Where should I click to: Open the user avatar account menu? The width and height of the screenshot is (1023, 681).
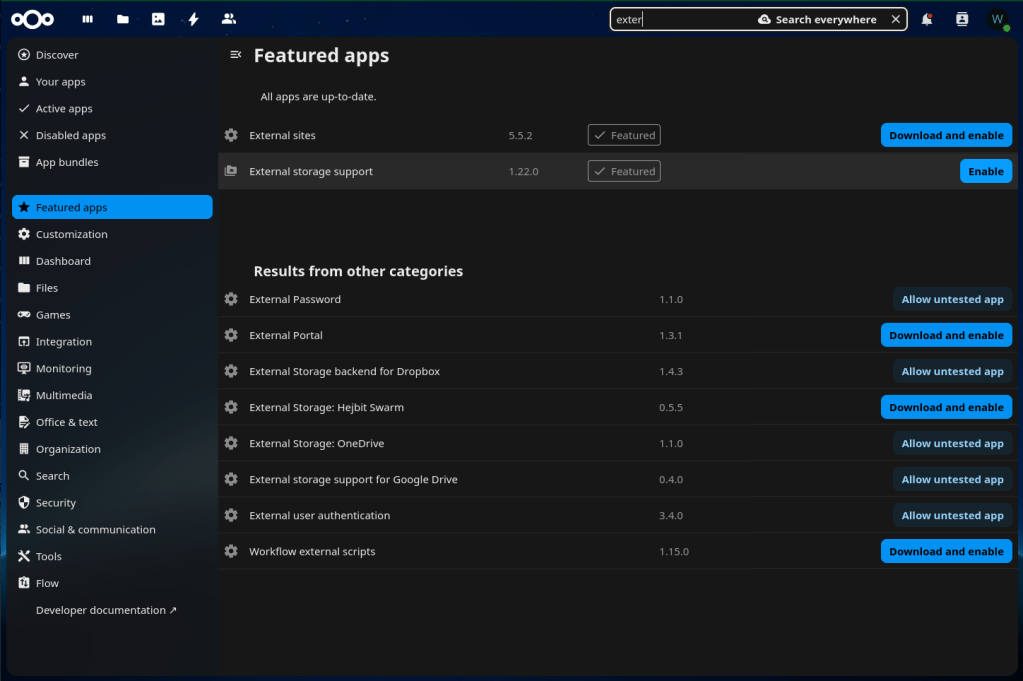pyautogui.click(x=997, y=19)
